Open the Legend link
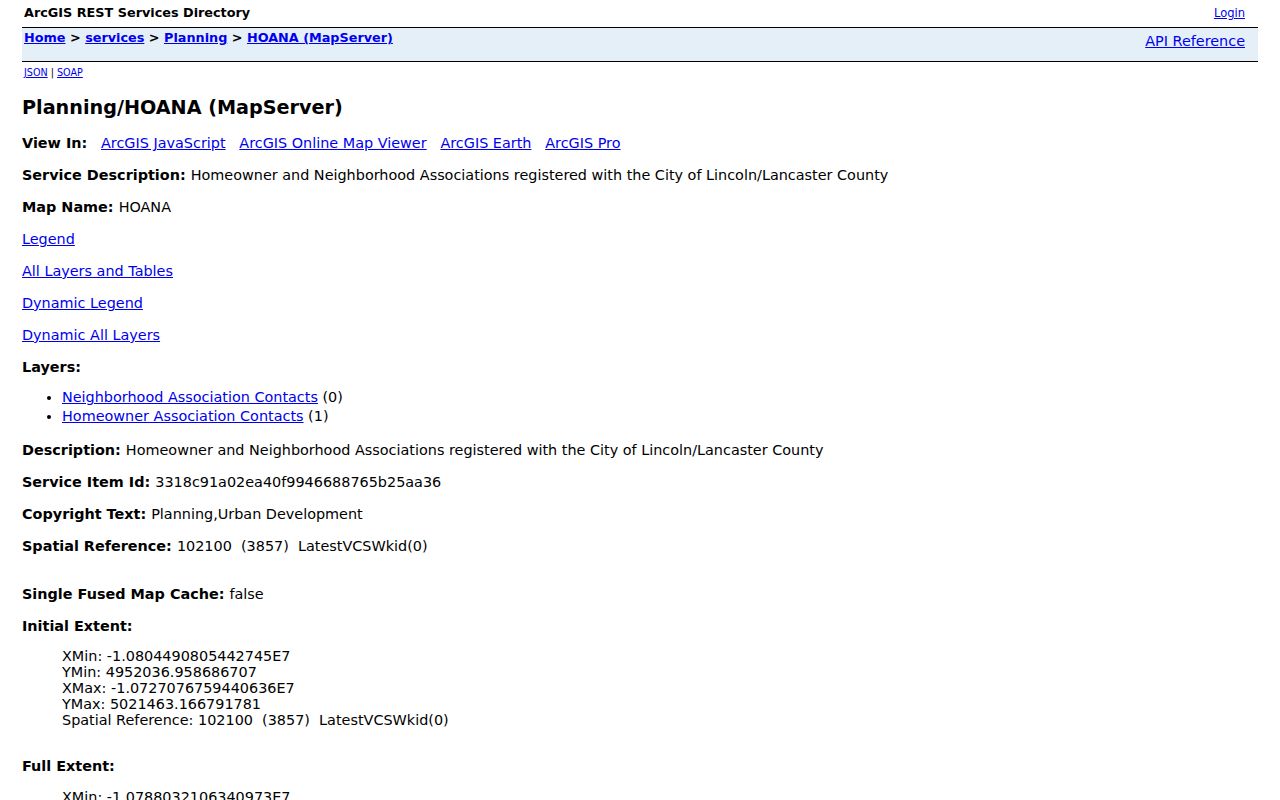 point(48,239)
